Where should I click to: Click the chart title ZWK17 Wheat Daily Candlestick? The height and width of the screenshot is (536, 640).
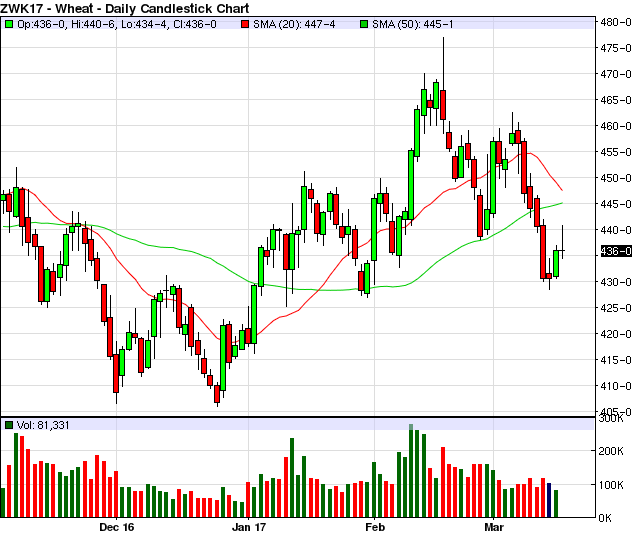click(x=125, y=8)
